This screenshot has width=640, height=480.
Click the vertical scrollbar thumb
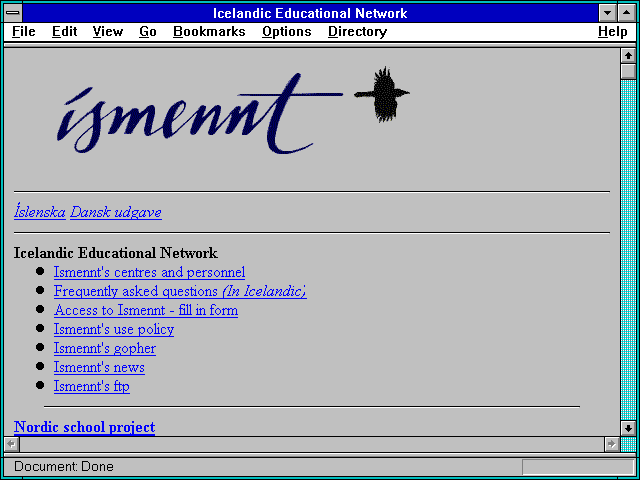pyautogui.click(x=628, y=71)
